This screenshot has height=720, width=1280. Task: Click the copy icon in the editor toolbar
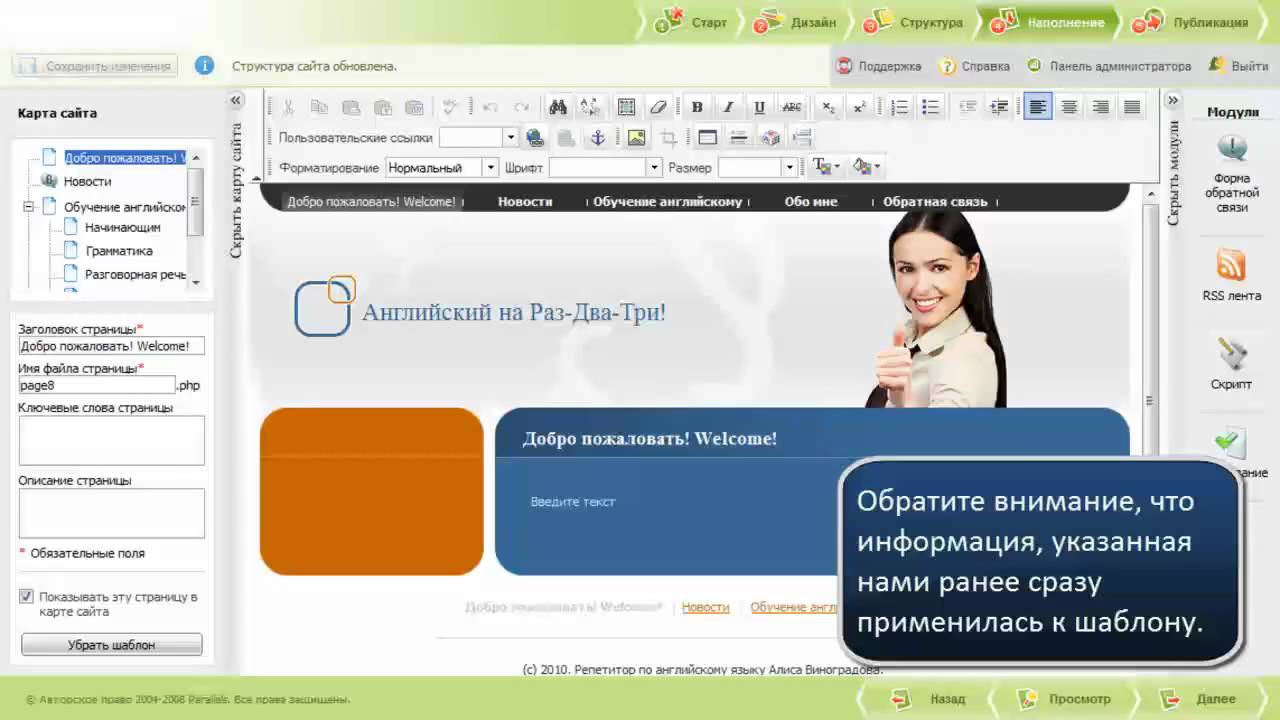coord(319,107)
